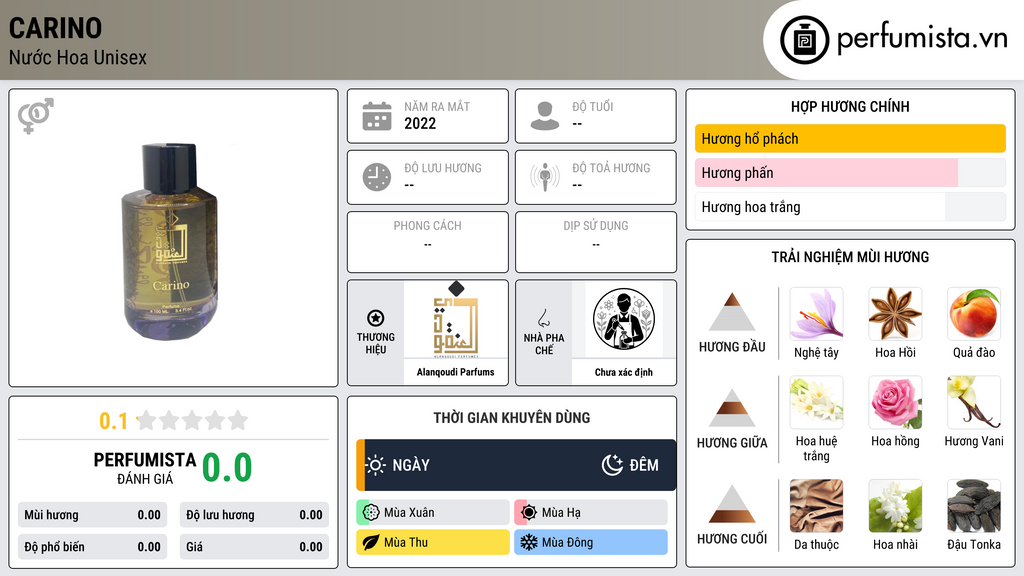
Task: Select the Đậu Tonka bean note
Action: (x=974, y=506)
